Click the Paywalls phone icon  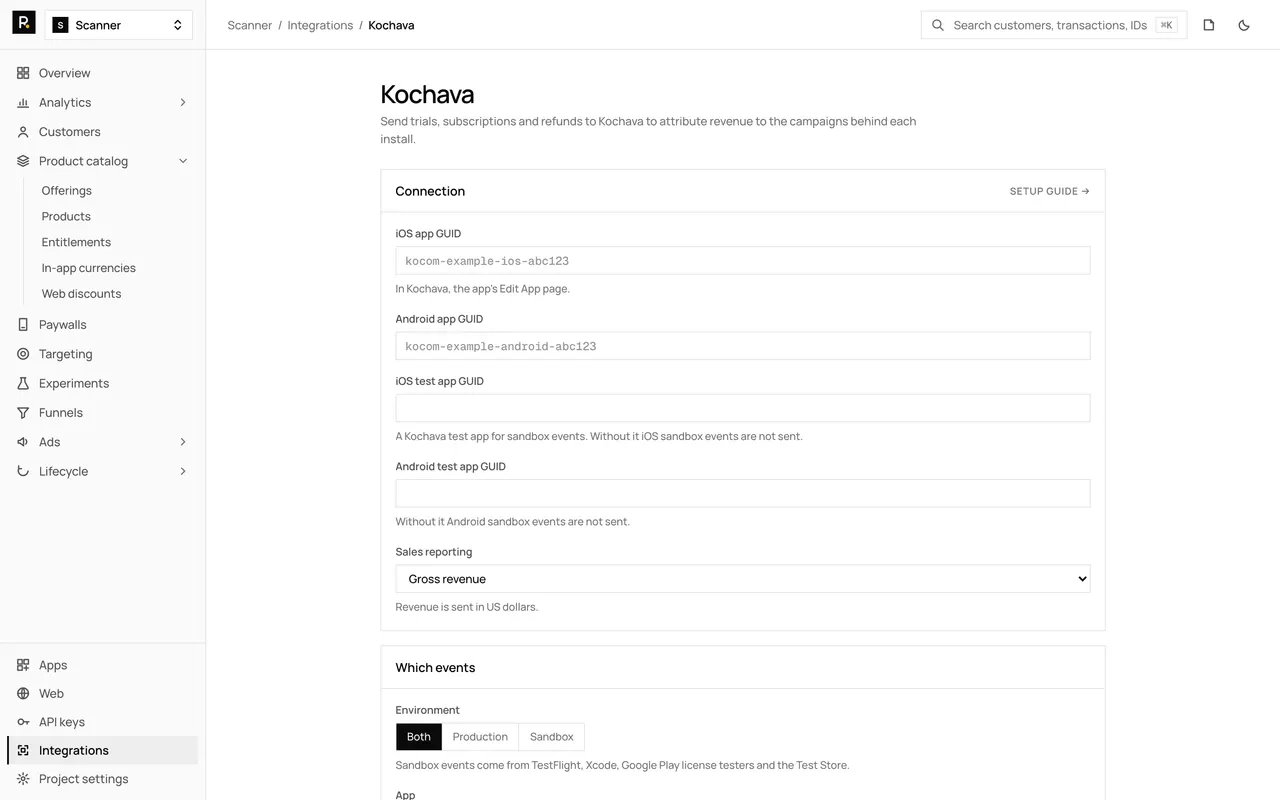click(23, 325)
